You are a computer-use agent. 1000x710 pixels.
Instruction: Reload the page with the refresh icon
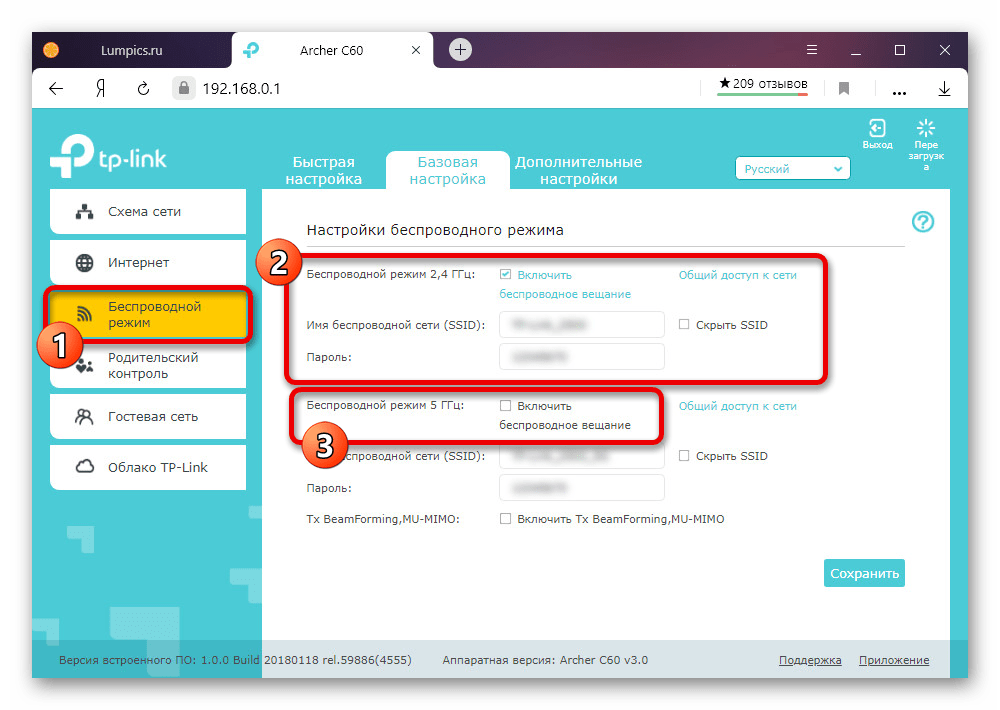point(143,88)
